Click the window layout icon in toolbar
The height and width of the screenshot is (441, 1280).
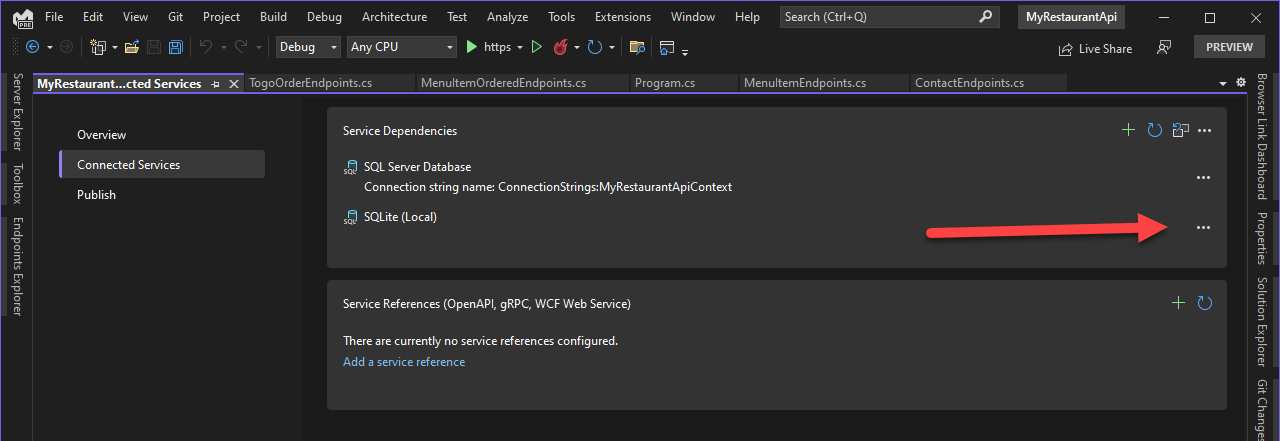(667, 47)
